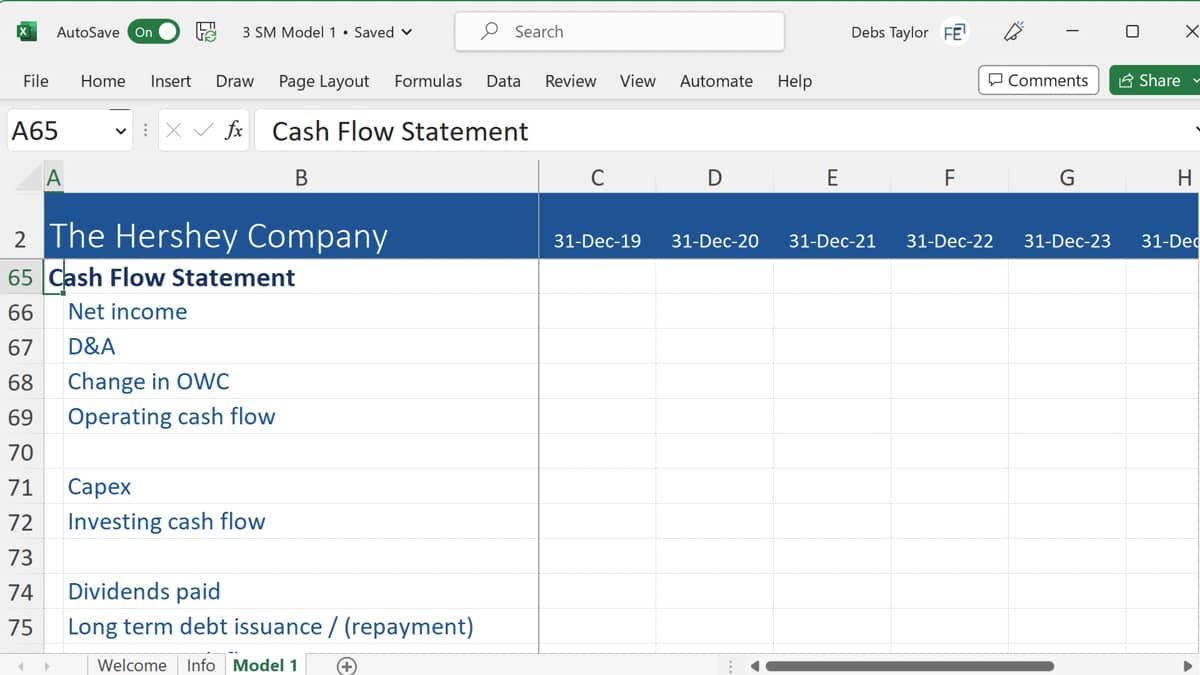This screenshot has width=1200, height=675.
Task: Open the Automate ribbon tab
Action: click(716, 81)
